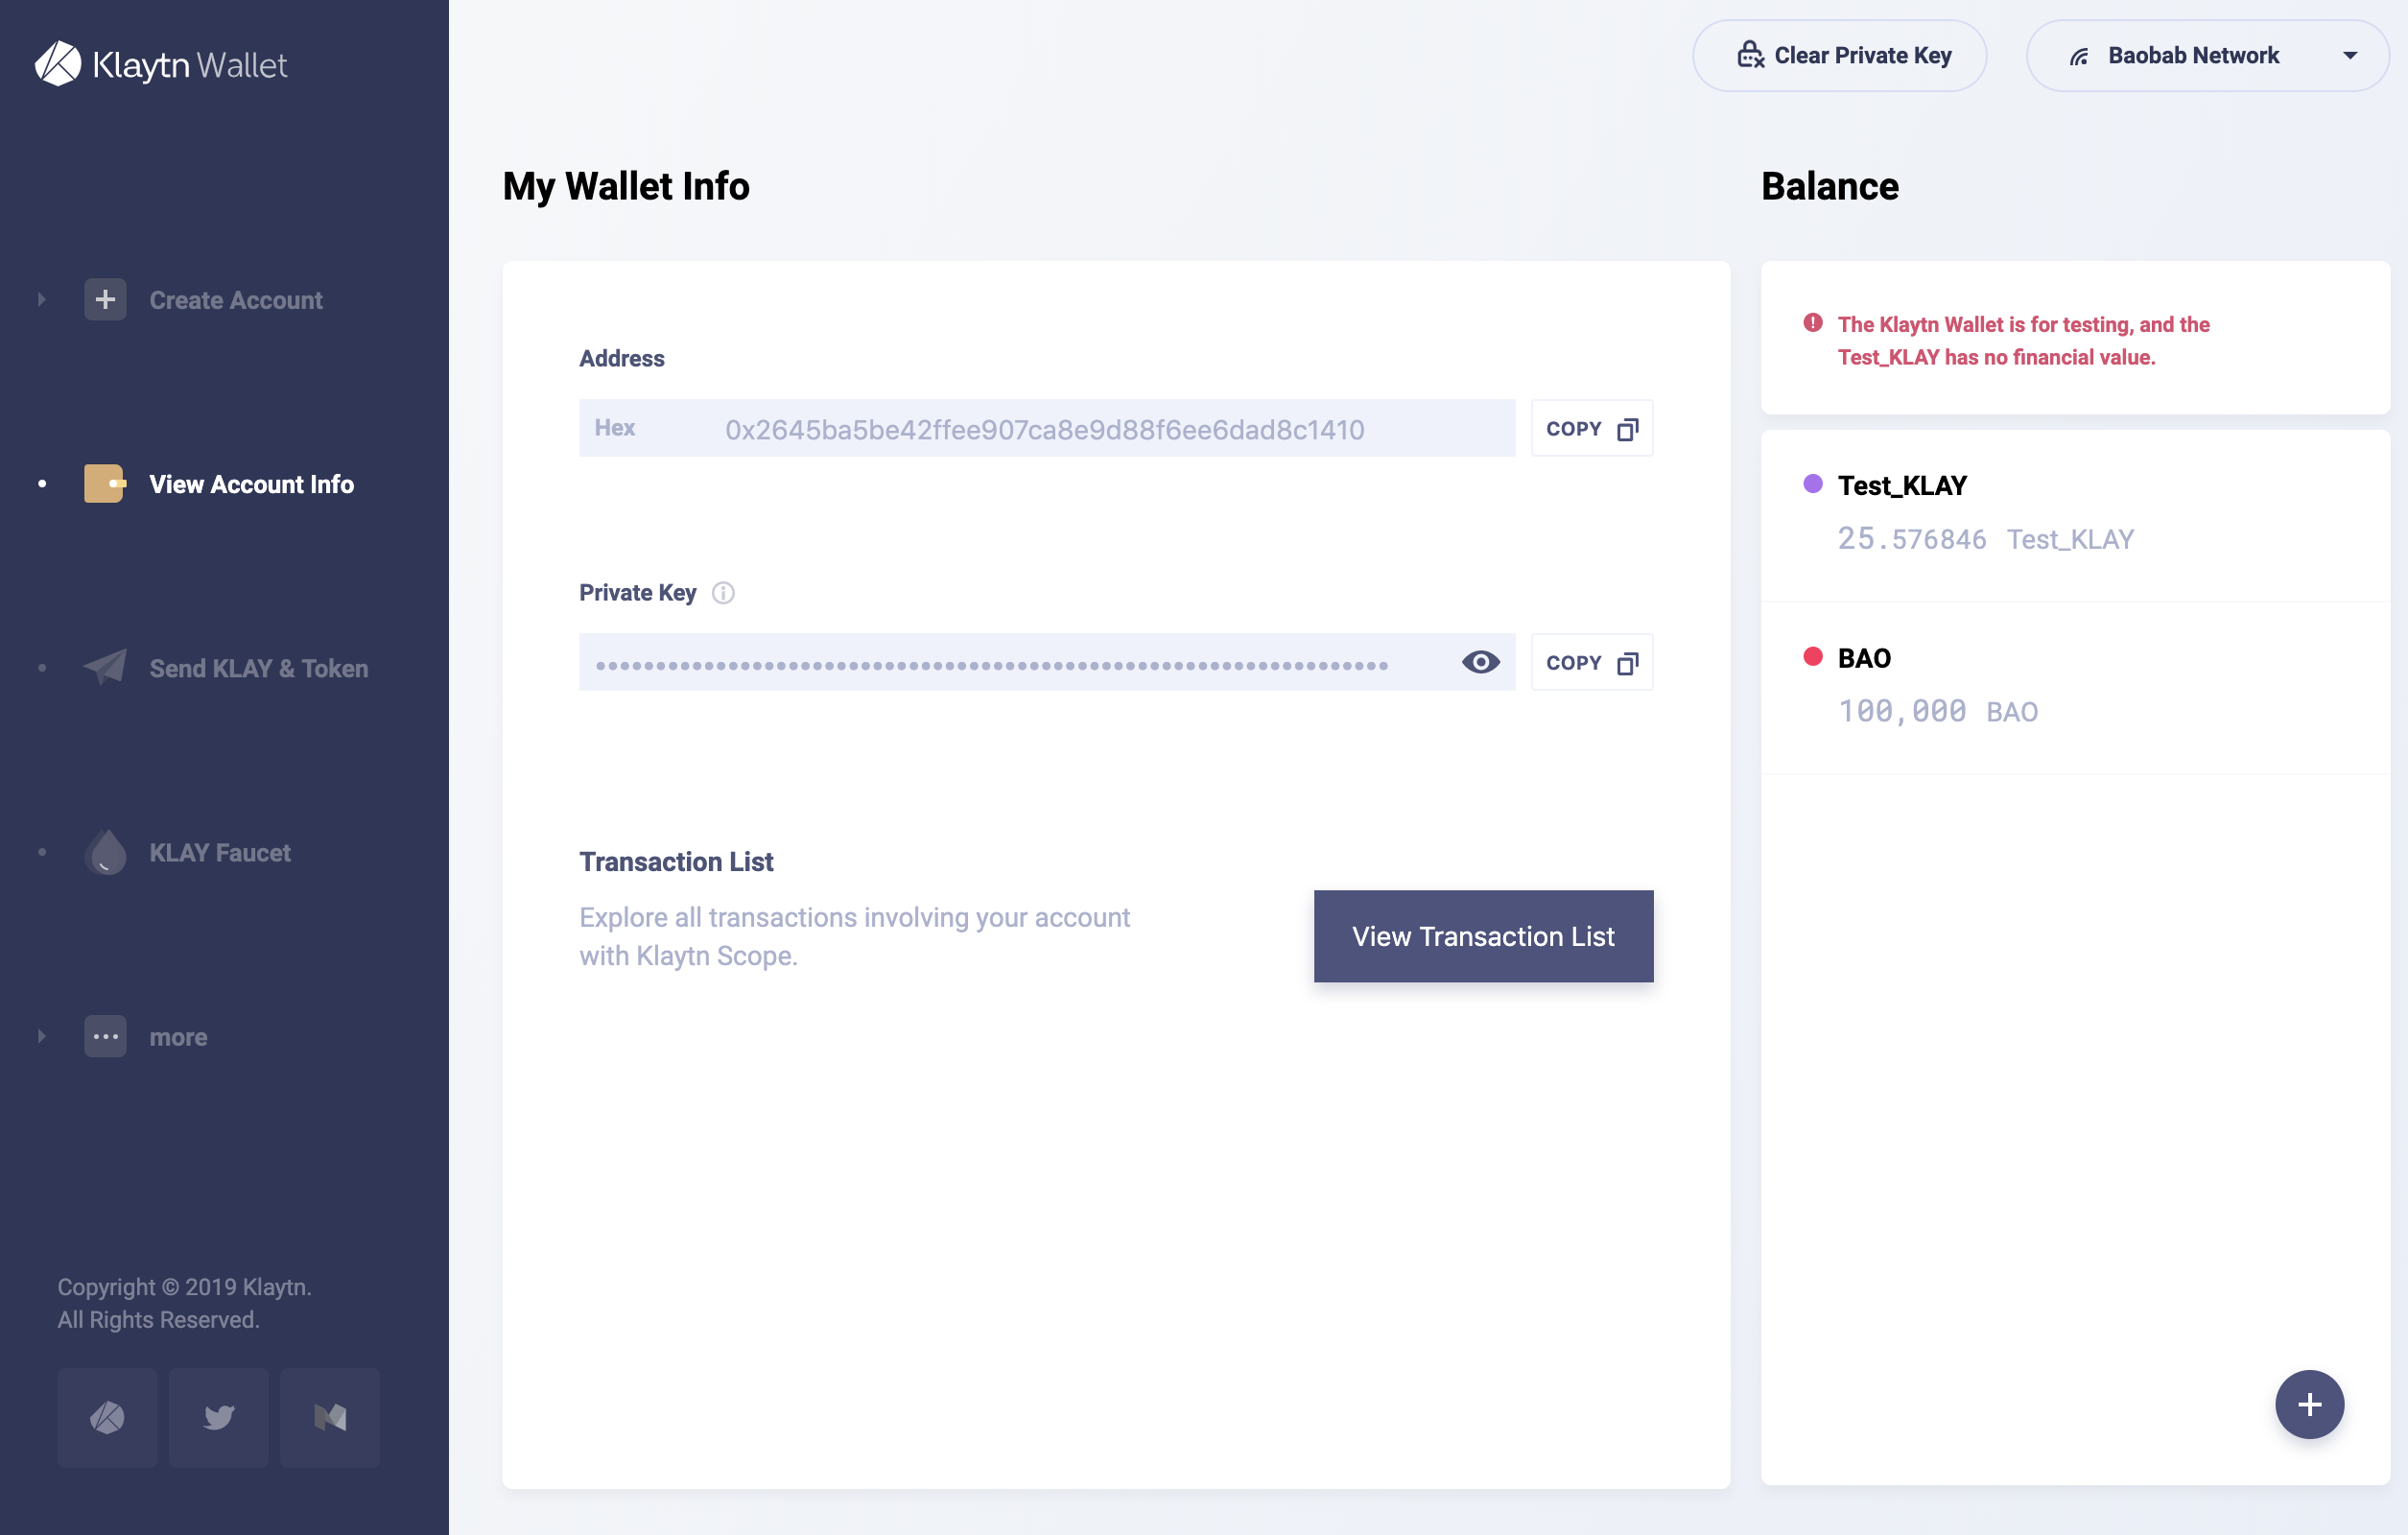Click the round add token plus button

[x=2309, y=1404]
